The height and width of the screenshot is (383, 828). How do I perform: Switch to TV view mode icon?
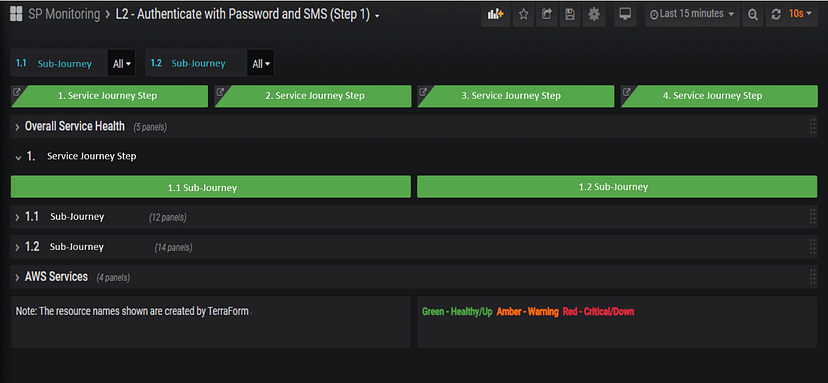[x=625, y=15]
